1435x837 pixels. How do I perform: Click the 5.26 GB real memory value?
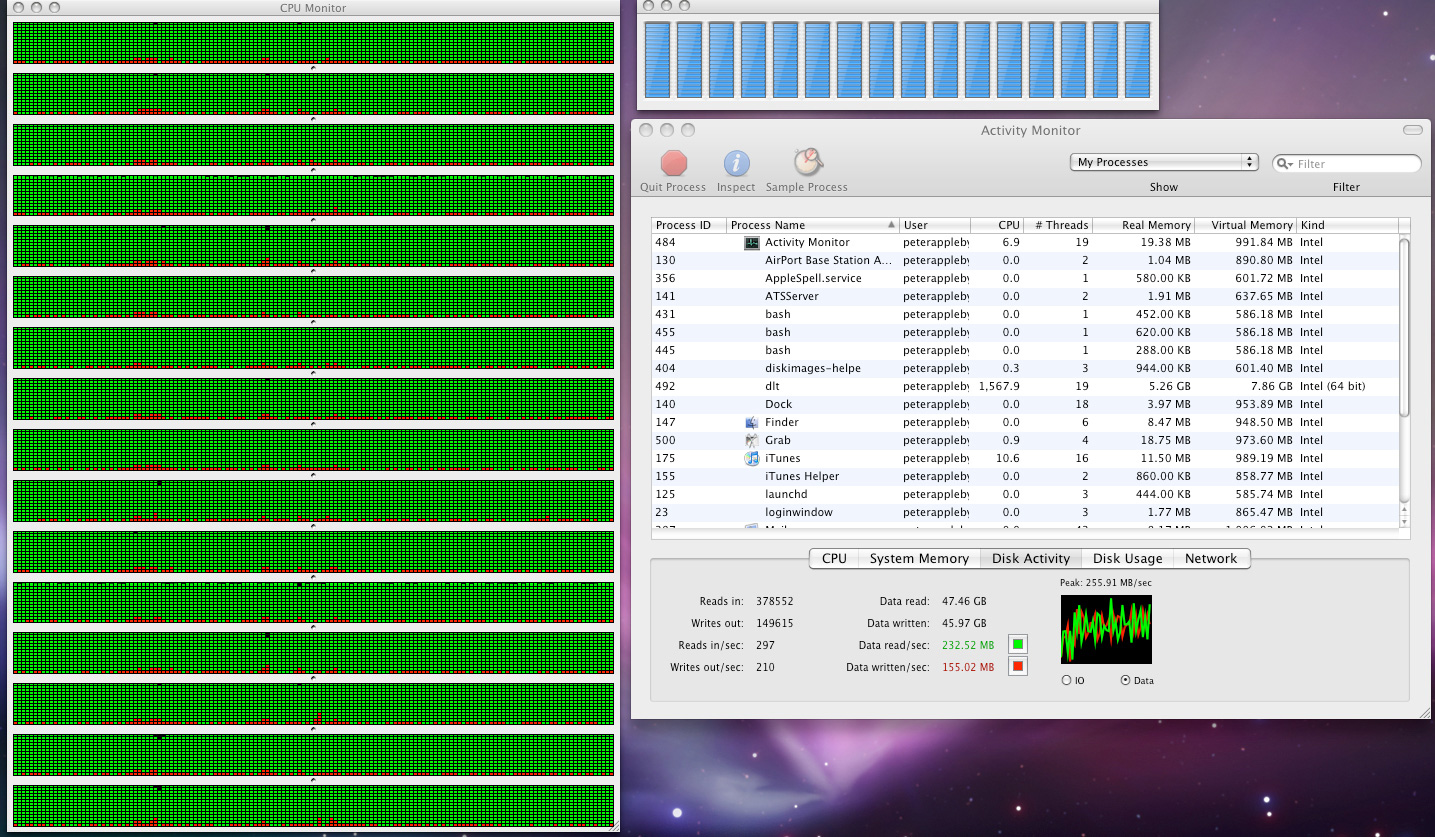point(1168,386)
